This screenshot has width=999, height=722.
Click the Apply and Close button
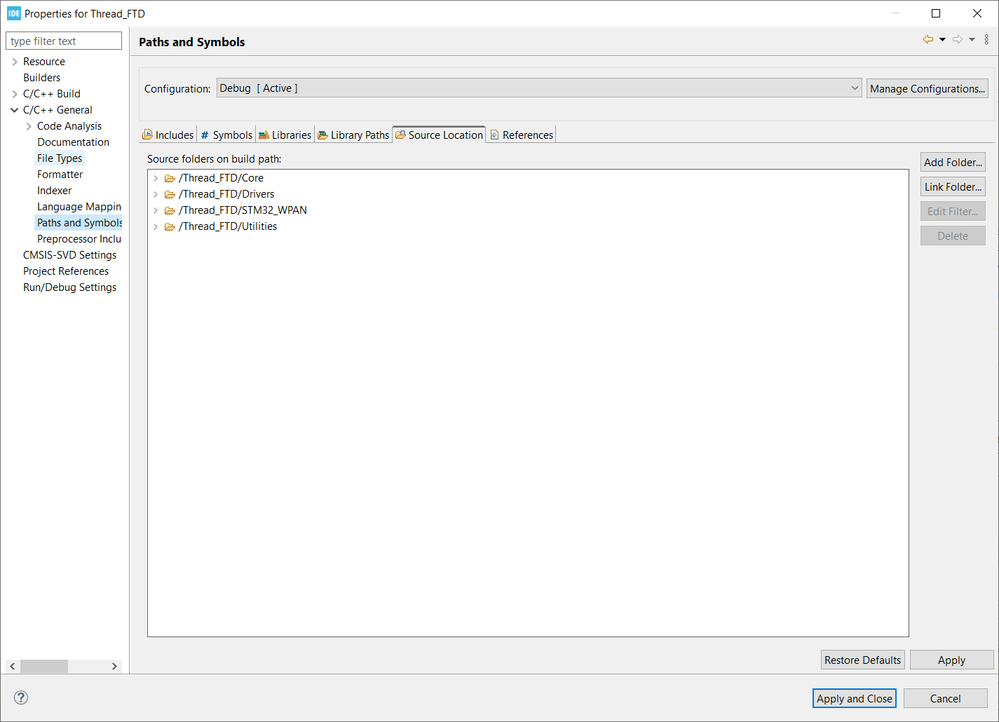[854, 698]
